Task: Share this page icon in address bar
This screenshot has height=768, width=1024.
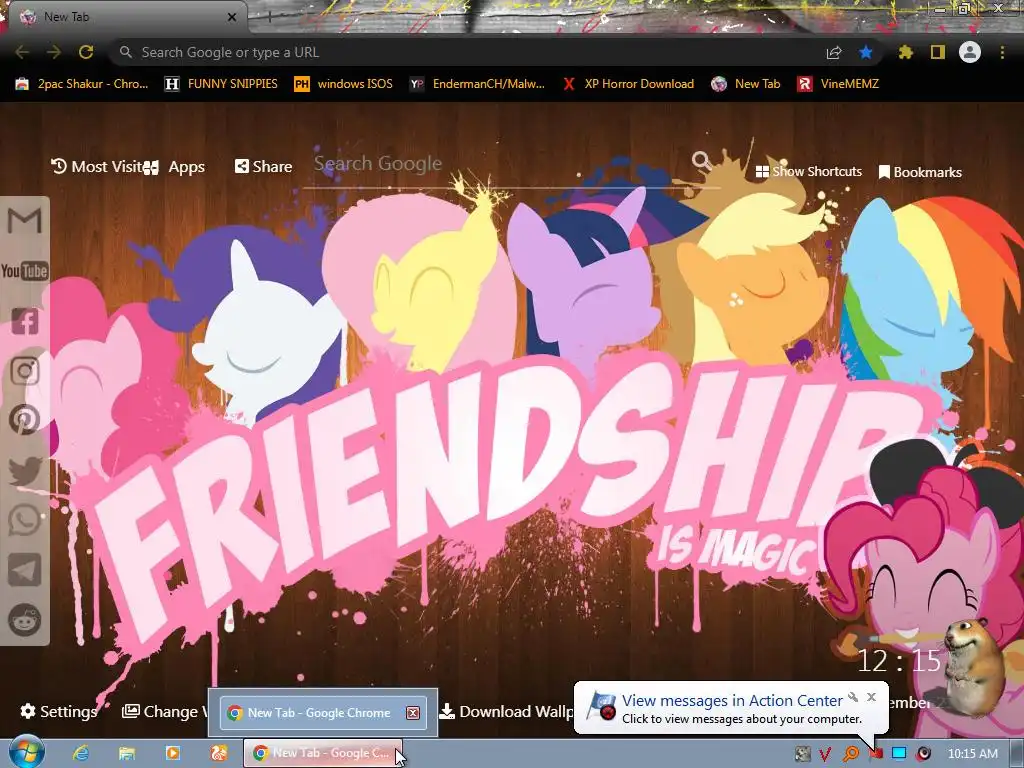Action: 834,53
